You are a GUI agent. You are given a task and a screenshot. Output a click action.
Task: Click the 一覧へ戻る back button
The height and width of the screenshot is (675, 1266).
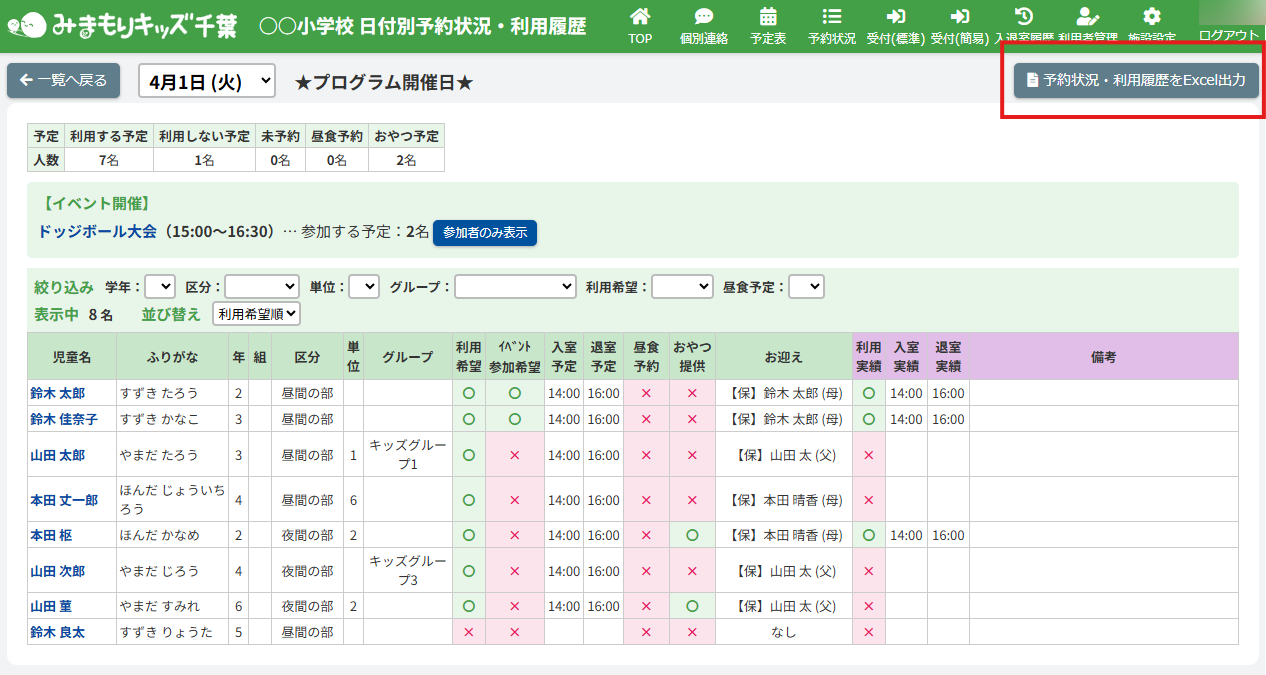click(x=63, y=81)
